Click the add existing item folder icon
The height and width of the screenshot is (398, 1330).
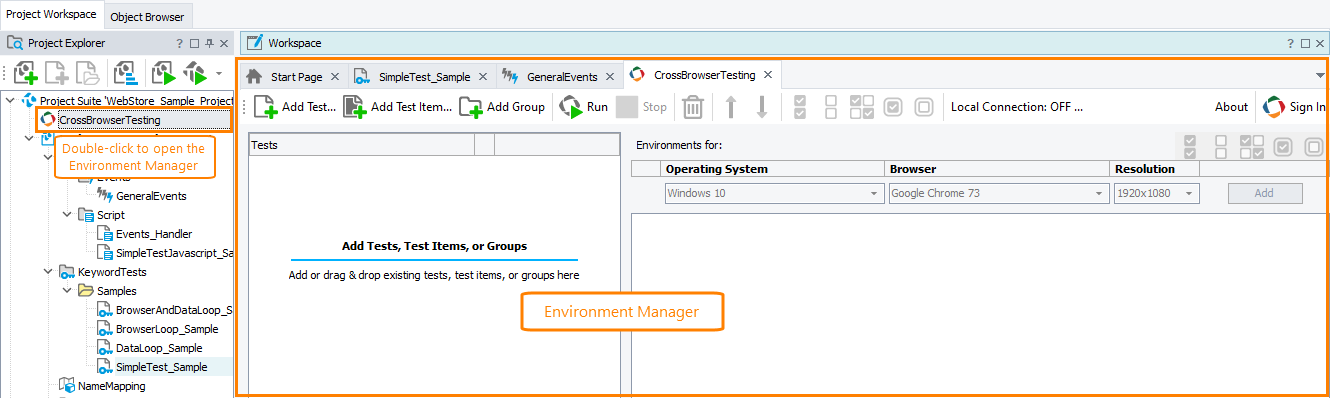click(x=88, y=73)
